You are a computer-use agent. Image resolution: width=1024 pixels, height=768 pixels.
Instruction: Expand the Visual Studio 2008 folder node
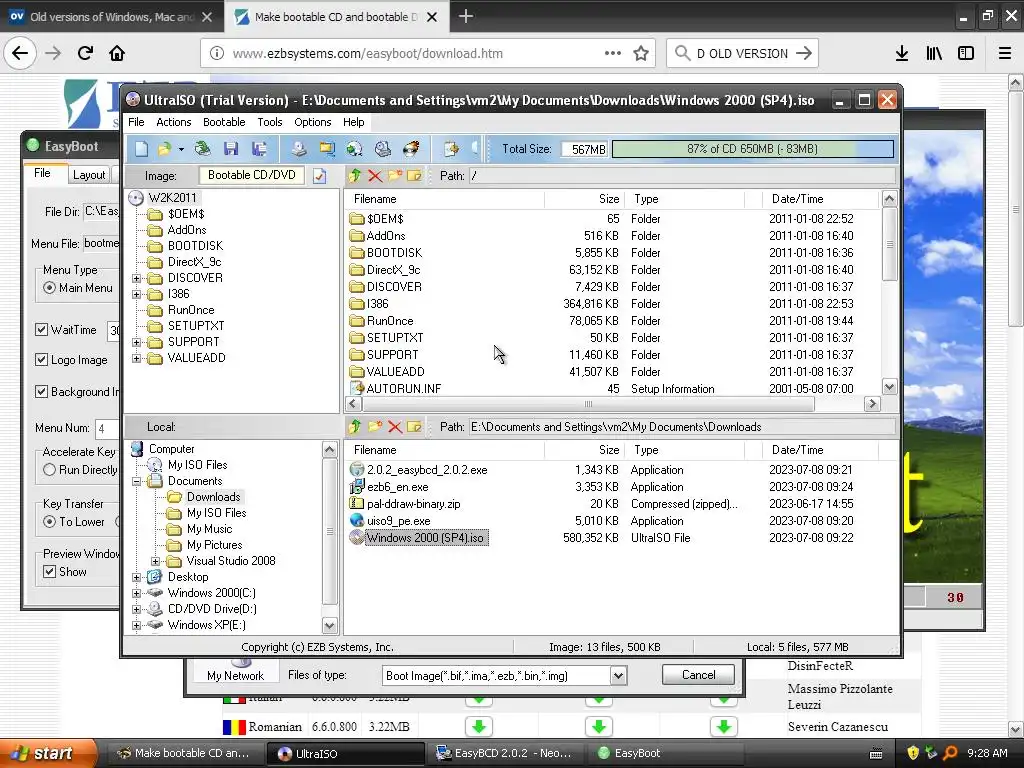click(155, 561)
